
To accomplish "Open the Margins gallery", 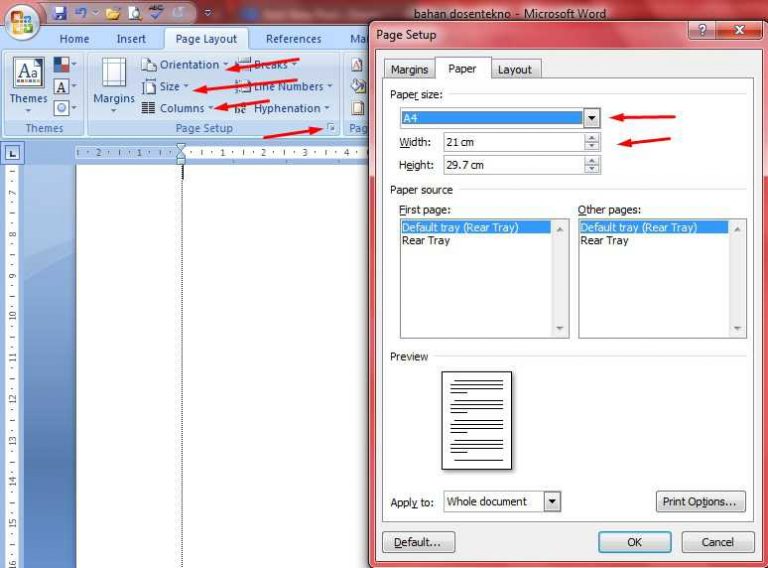I will point(114,85).
